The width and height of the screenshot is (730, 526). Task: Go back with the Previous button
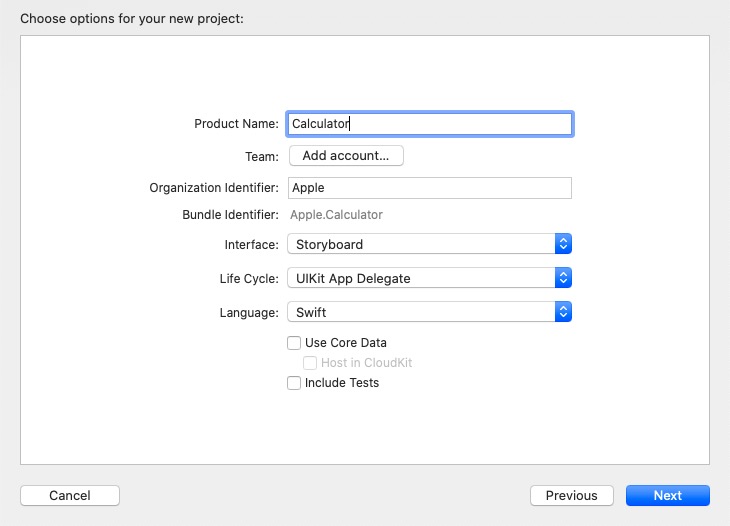pyautogui.click(x=572, y=495)
